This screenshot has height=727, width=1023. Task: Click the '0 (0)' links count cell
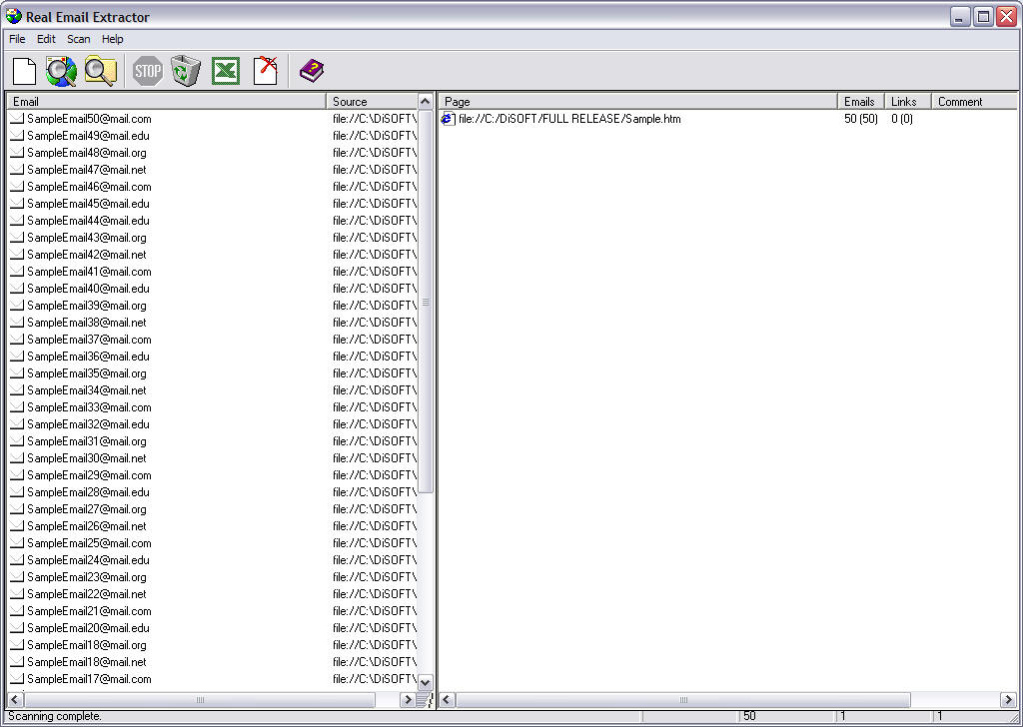902,119
